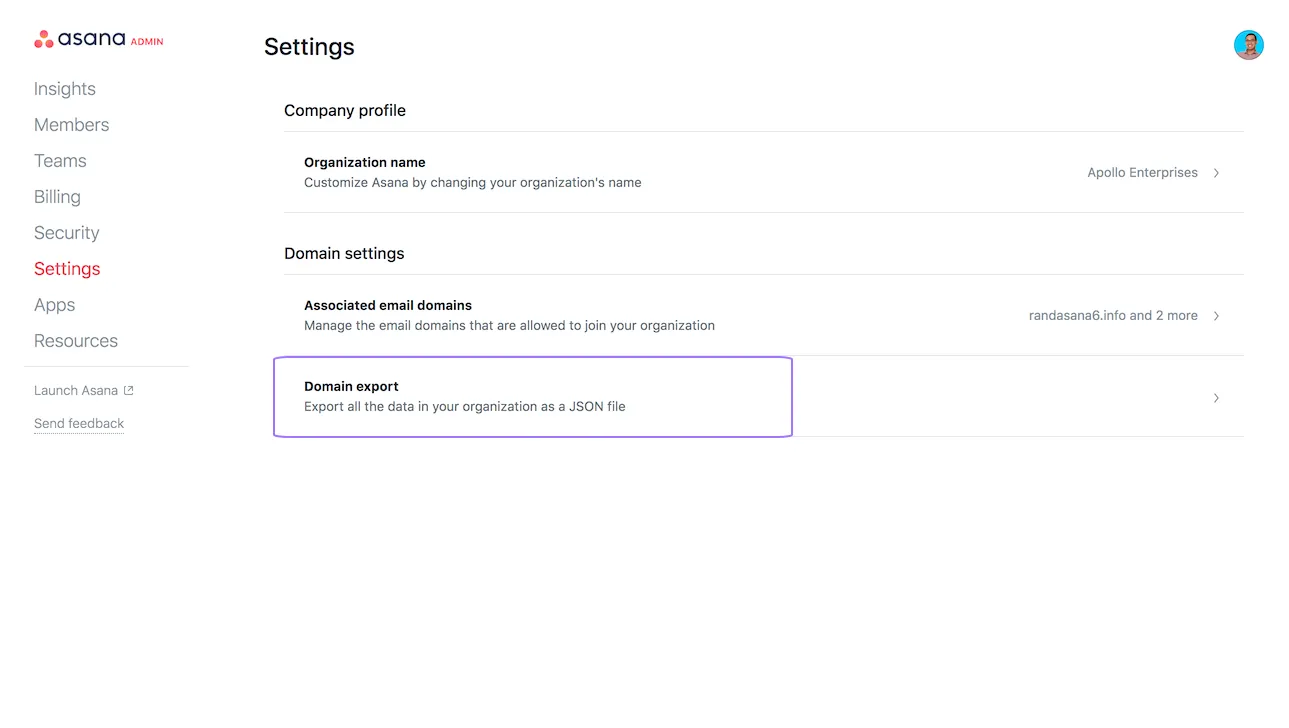Click the Domain export row chevron arrow
Image resolution: width=1289 pixels, height=728 pixels.
[x=1216, y=398]
